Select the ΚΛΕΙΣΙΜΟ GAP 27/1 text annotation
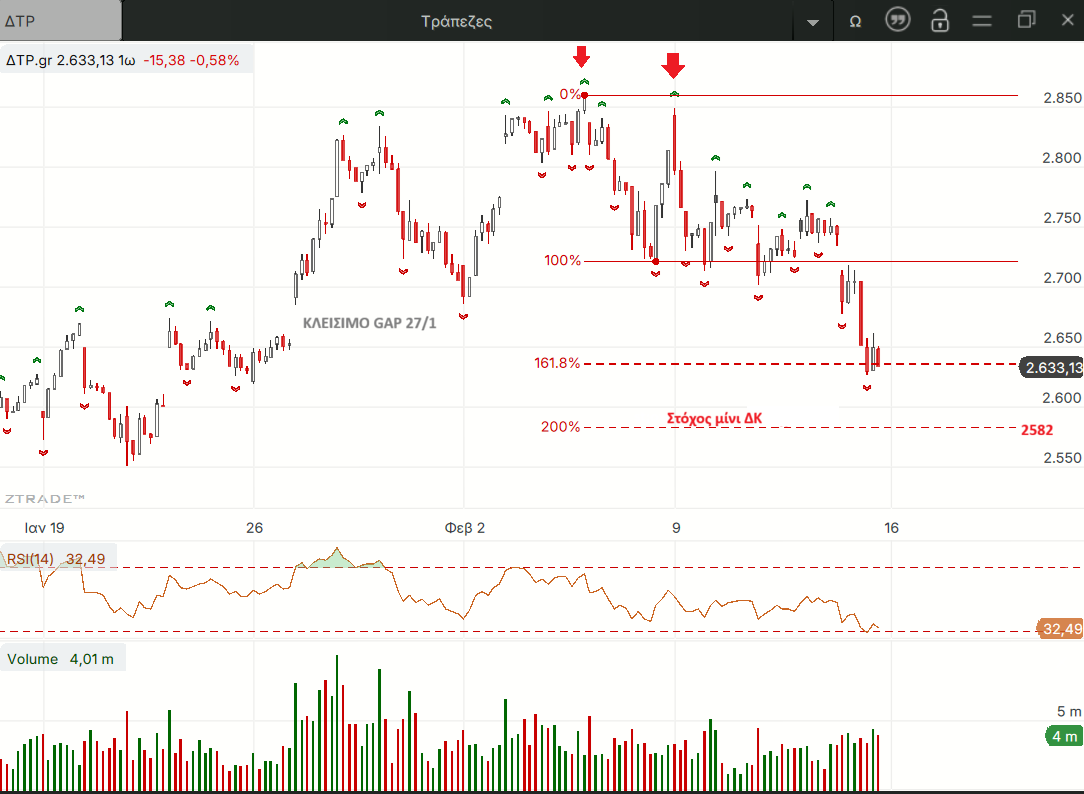 point(369,323)
